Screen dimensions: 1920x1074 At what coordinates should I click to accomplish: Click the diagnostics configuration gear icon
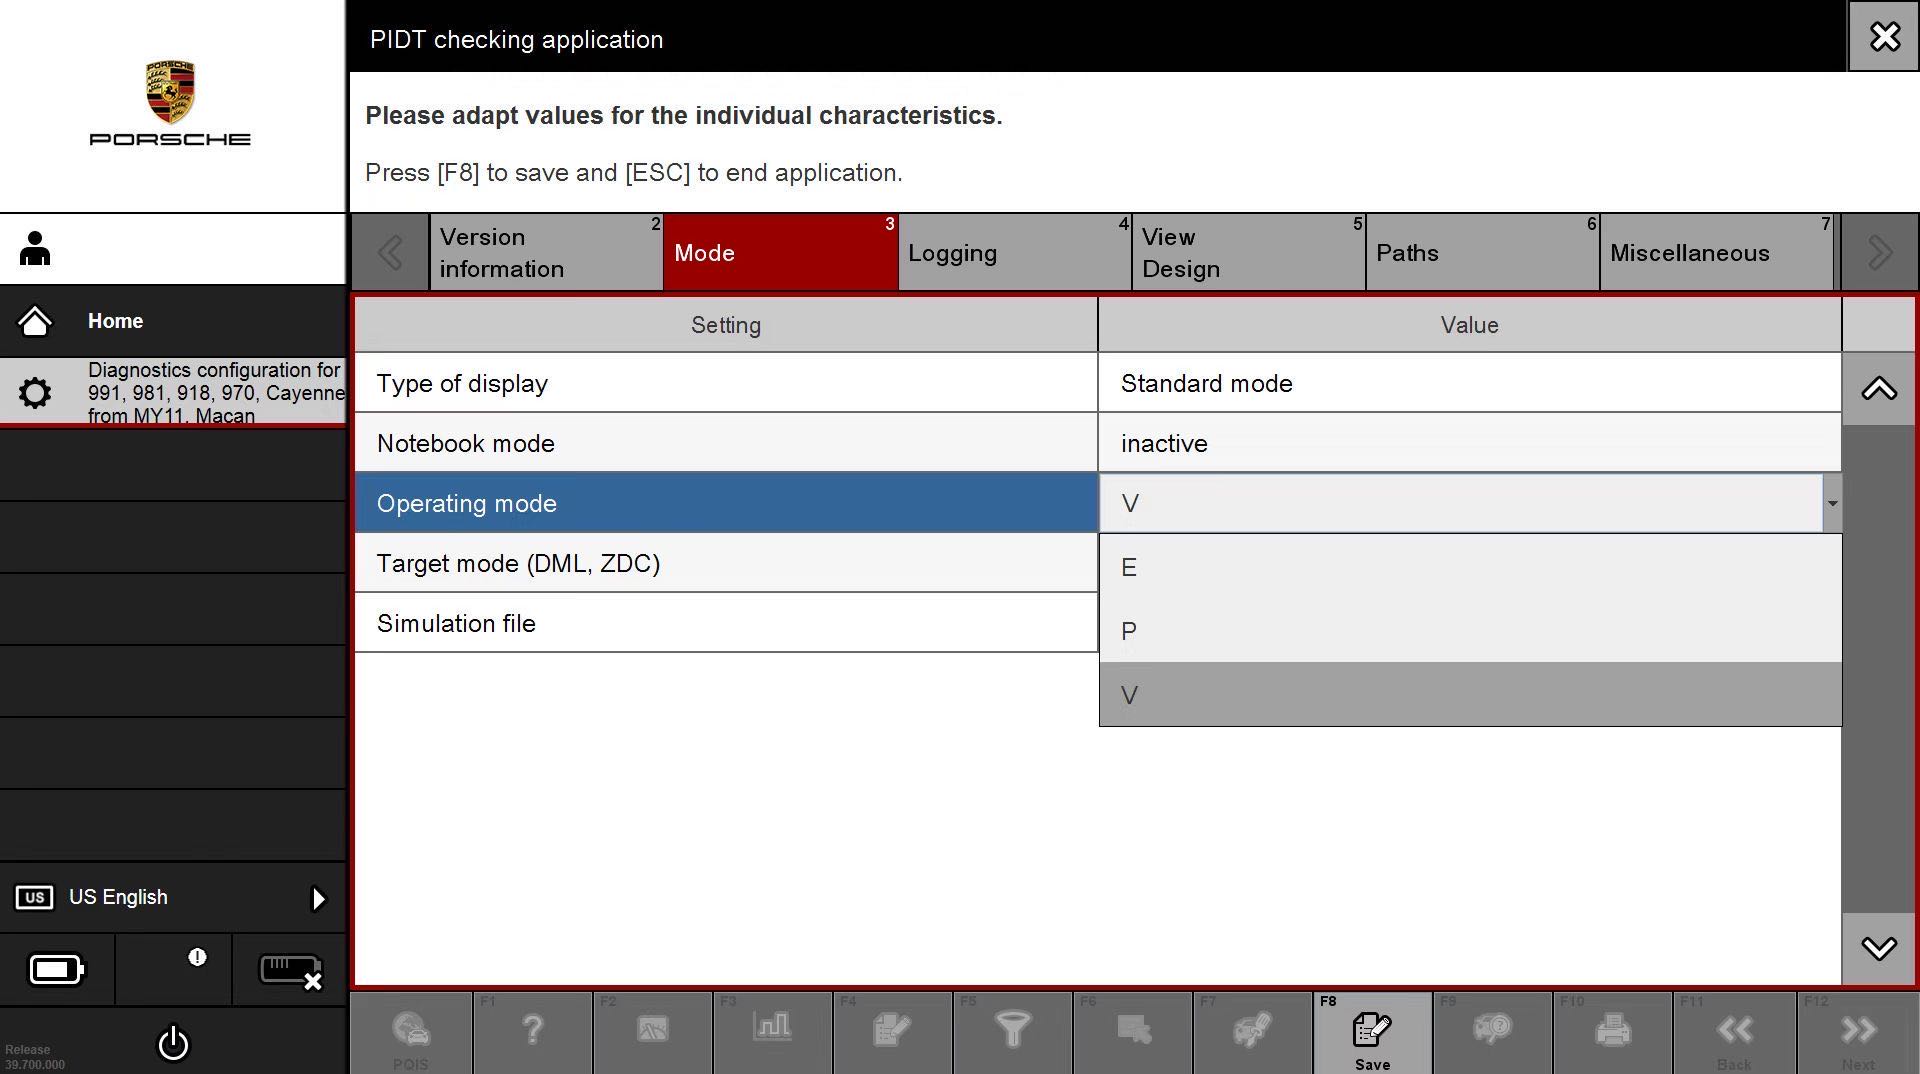(x=35, y=392)
